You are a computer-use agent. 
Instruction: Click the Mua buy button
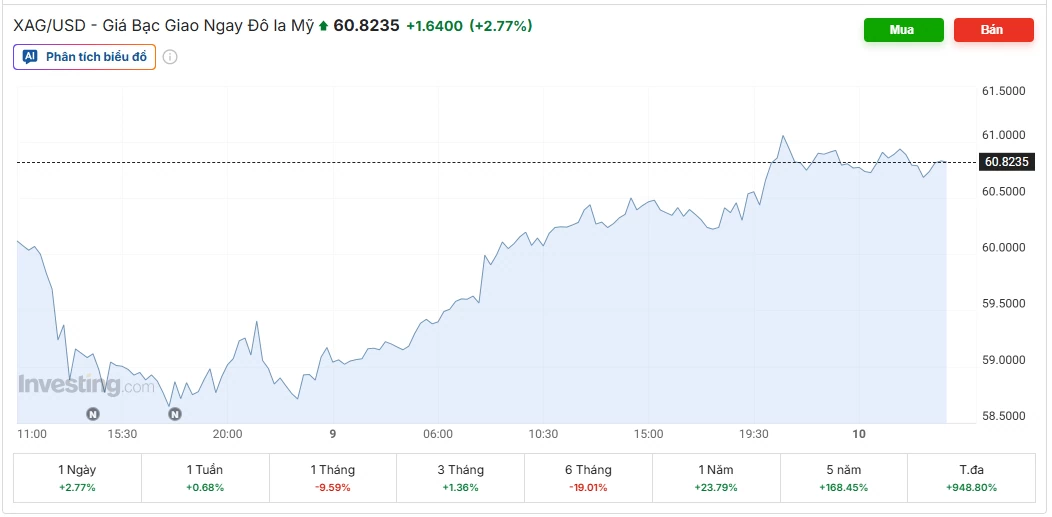[904, 30]
